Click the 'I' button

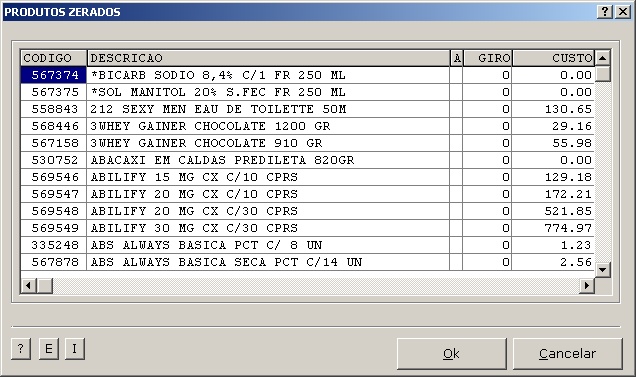click(x=75, y=349)
